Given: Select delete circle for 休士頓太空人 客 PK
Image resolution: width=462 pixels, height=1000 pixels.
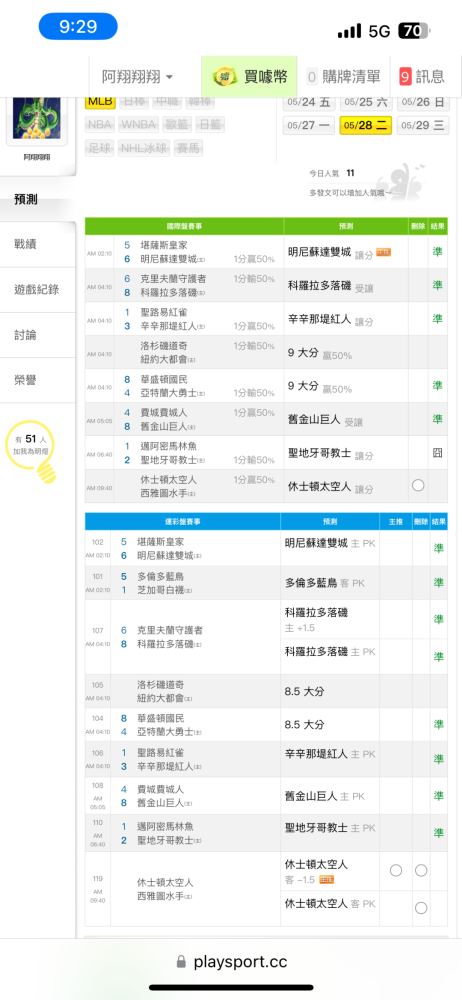Looking at the screenshot, I should coord(421,908).
